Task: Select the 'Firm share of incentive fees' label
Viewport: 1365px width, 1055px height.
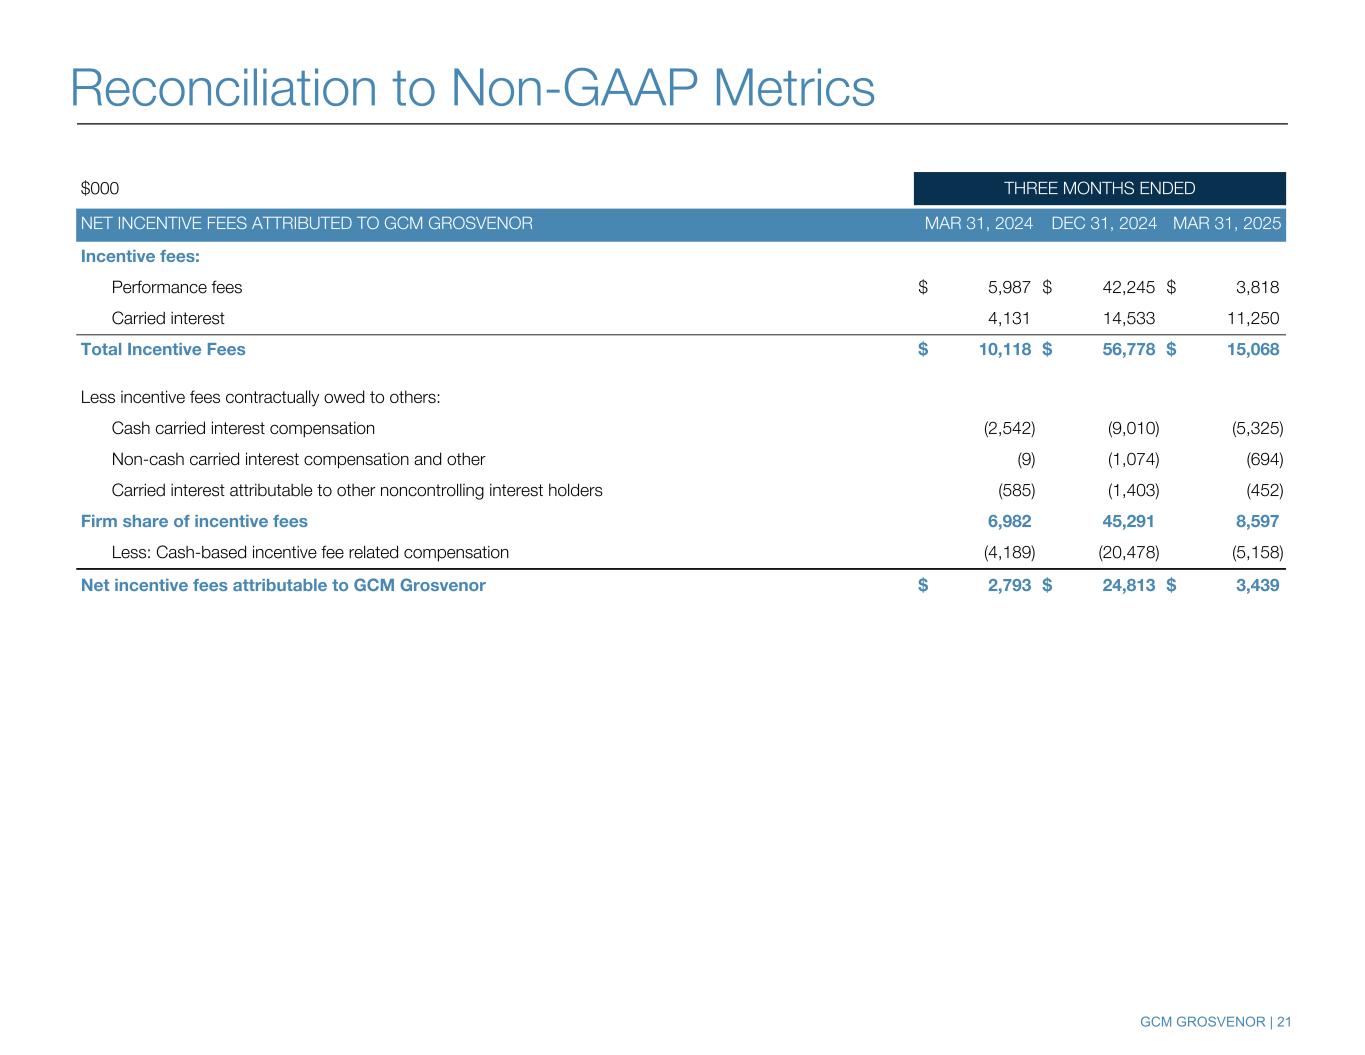Action: pos(194,522)
